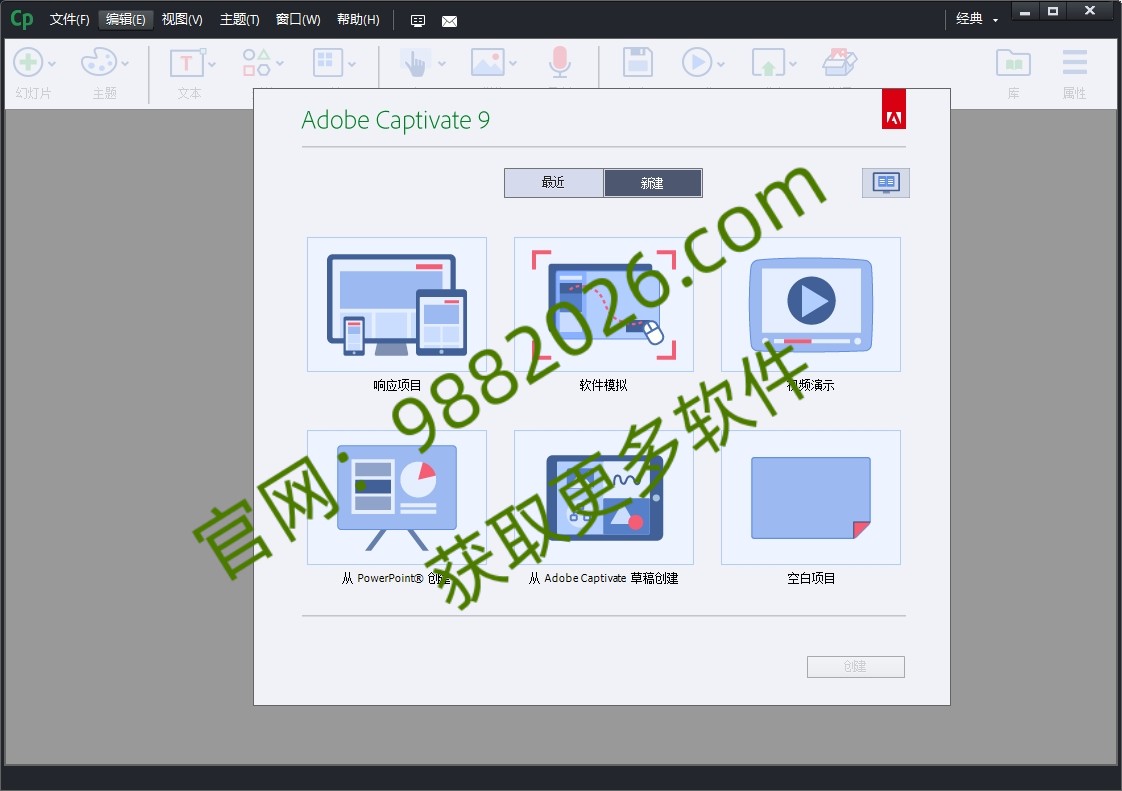The width and height of the screenshot is (1122, 791).
Task: Click the 空白项目 label text
Action: 811,578
